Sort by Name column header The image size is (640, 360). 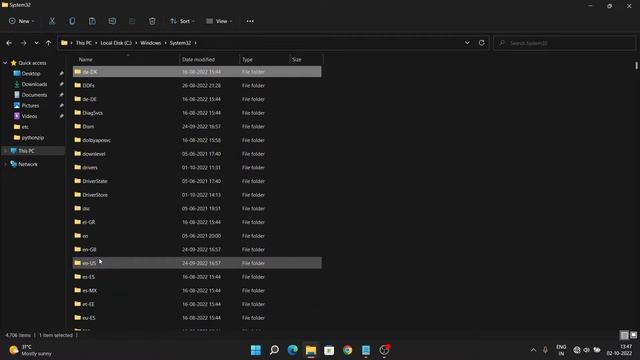pyautogui.click(x=127, y=60)
